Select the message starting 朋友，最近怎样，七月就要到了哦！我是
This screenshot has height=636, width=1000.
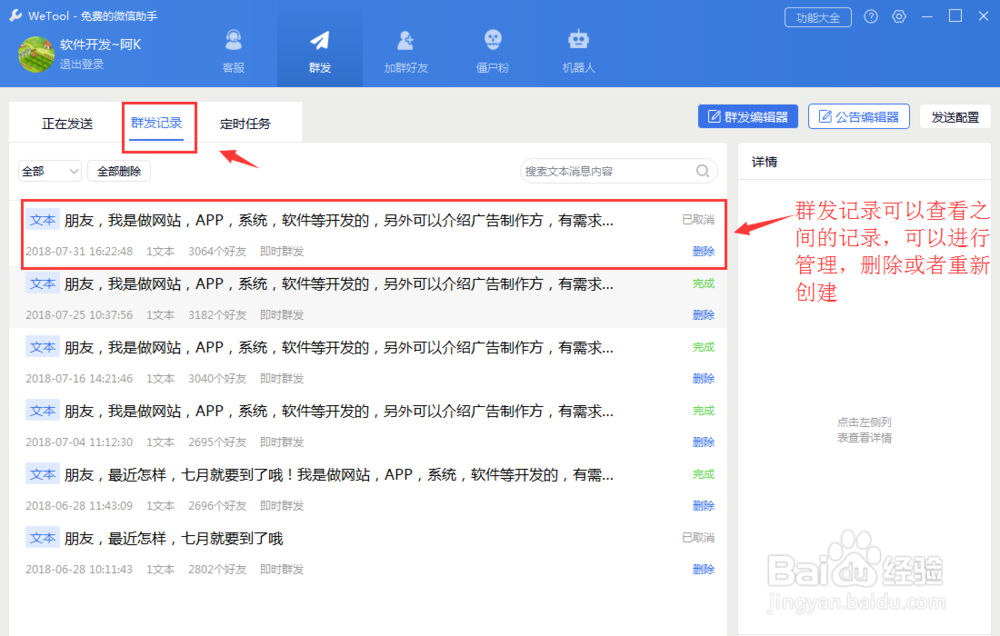[368, 489]
